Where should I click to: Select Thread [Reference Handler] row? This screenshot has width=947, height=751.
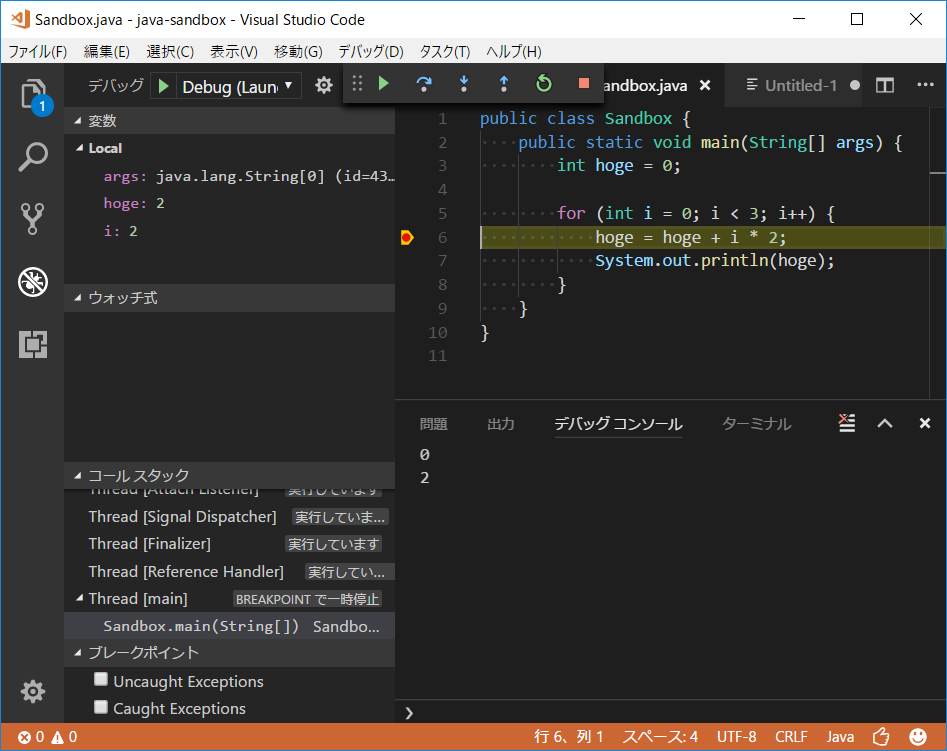[230, 571]
